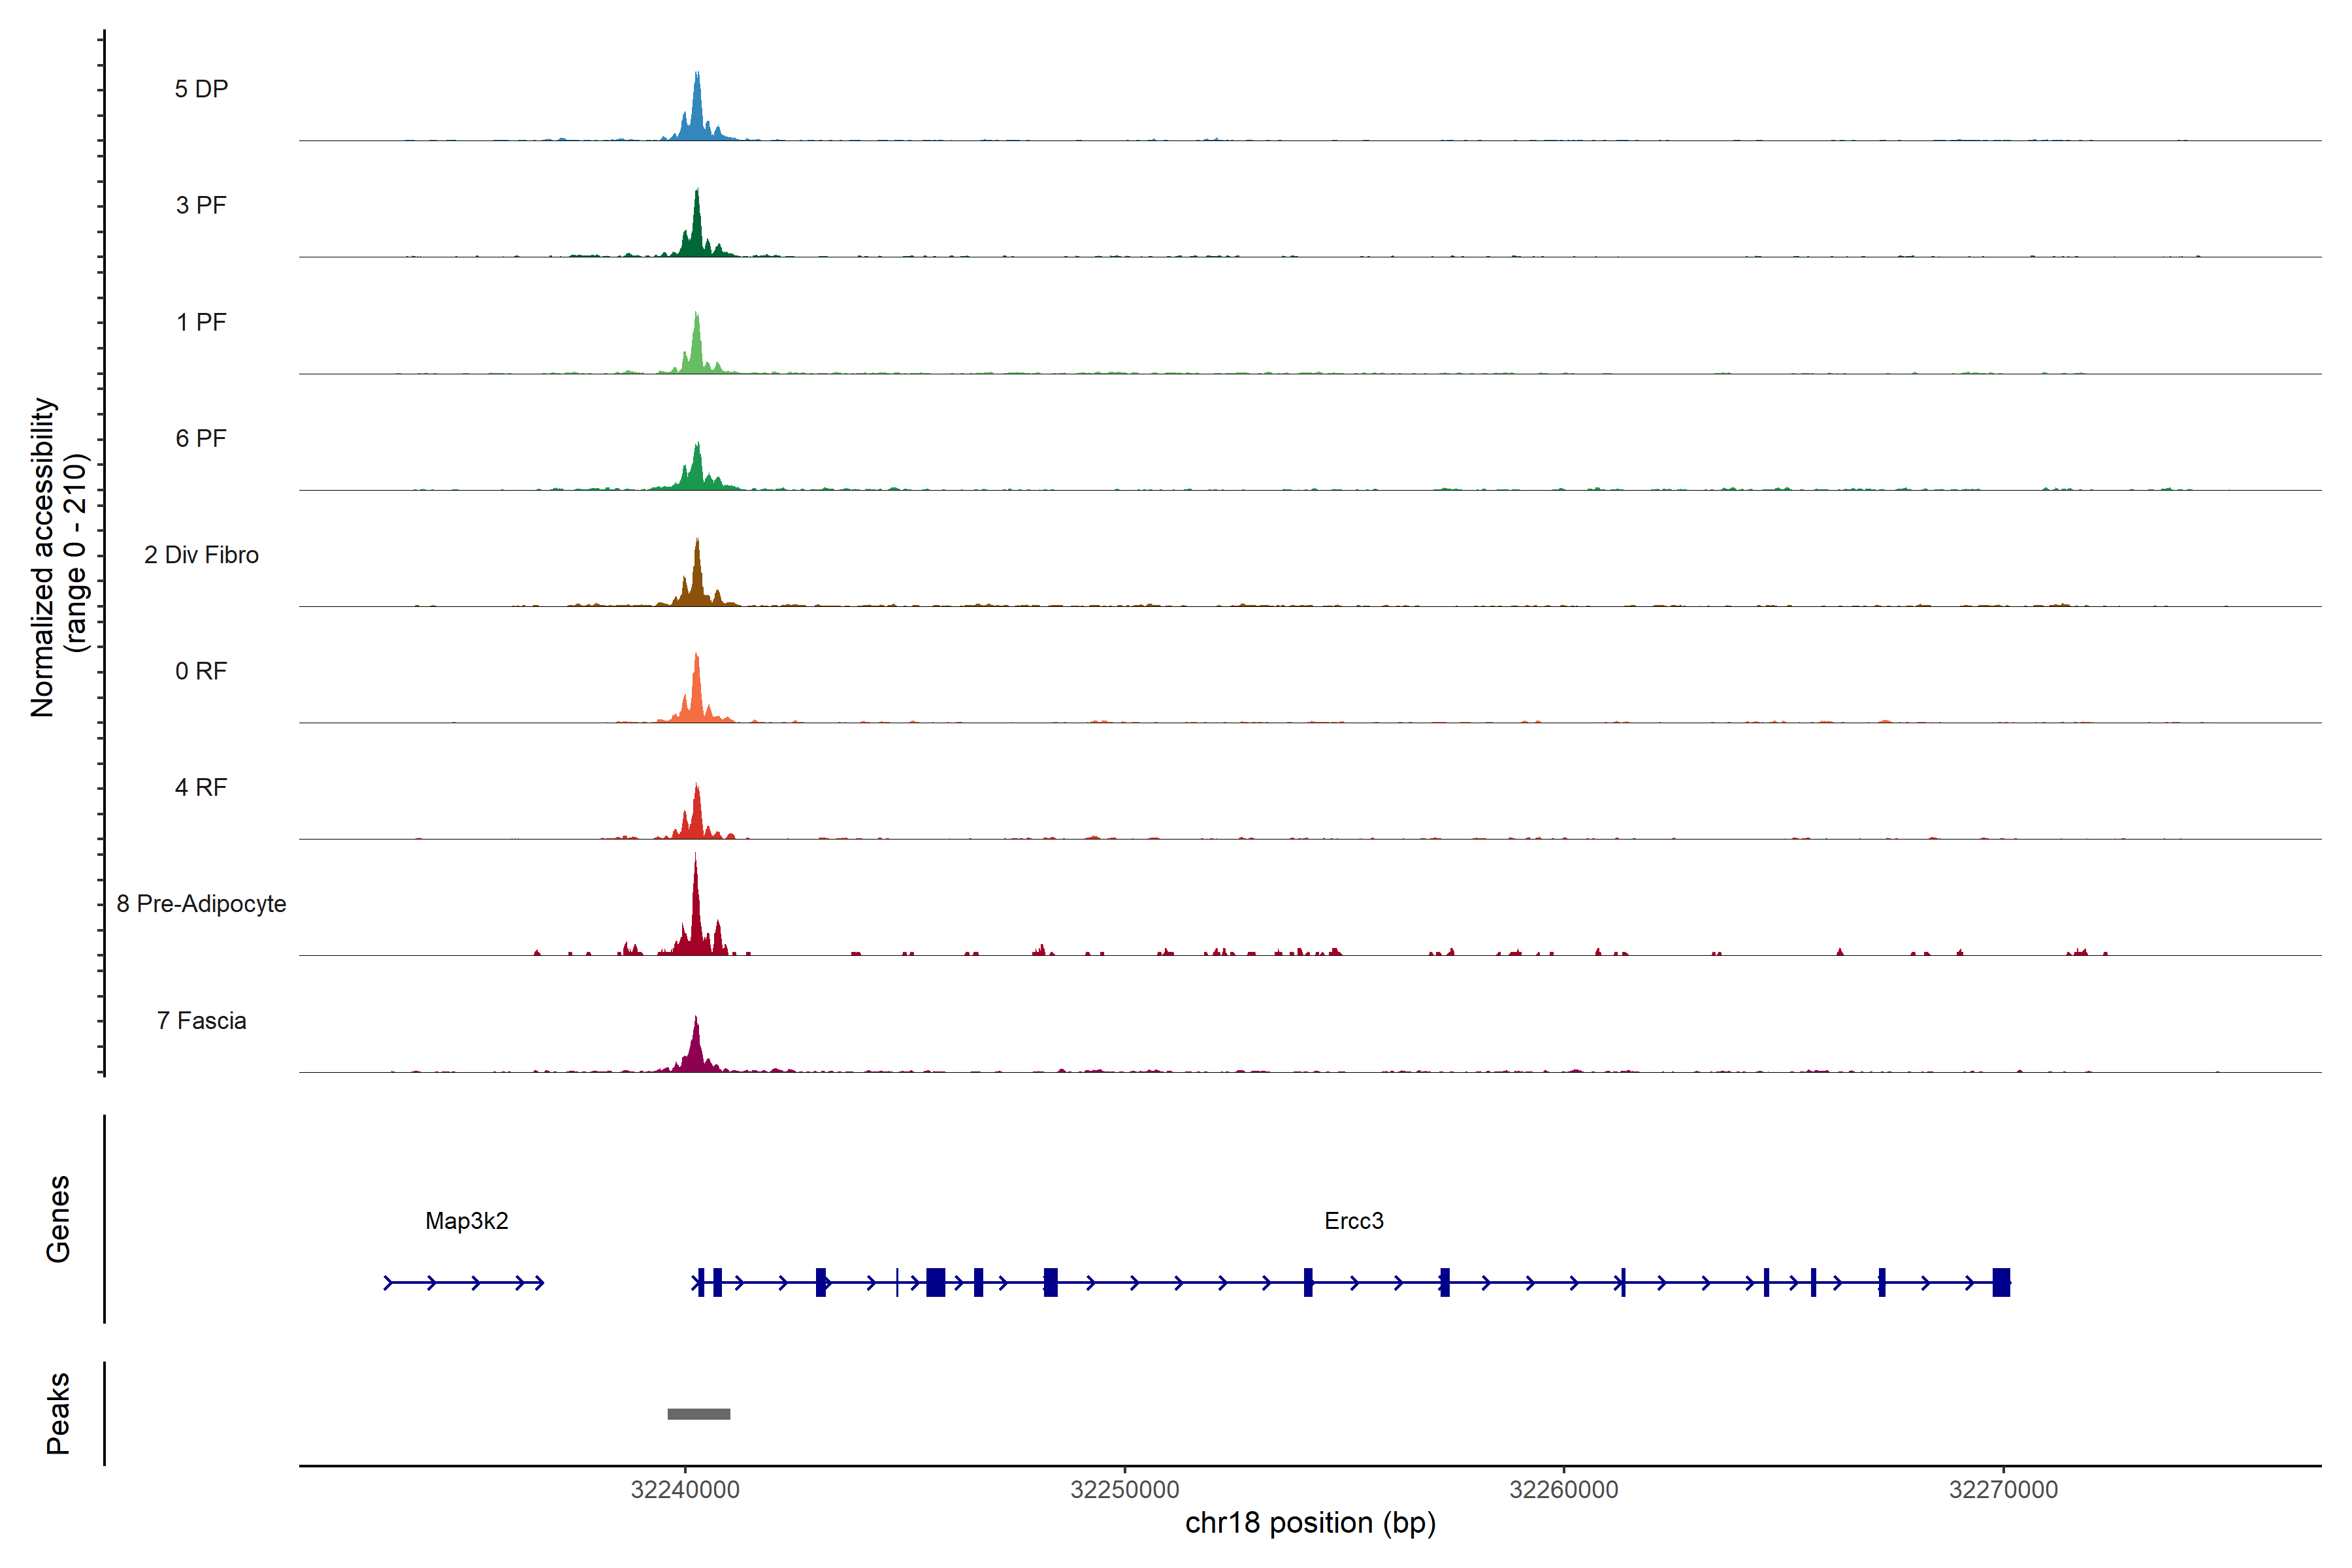Select the 4 RF track label
The image size is (2352, 1568).
coord(201,787)
